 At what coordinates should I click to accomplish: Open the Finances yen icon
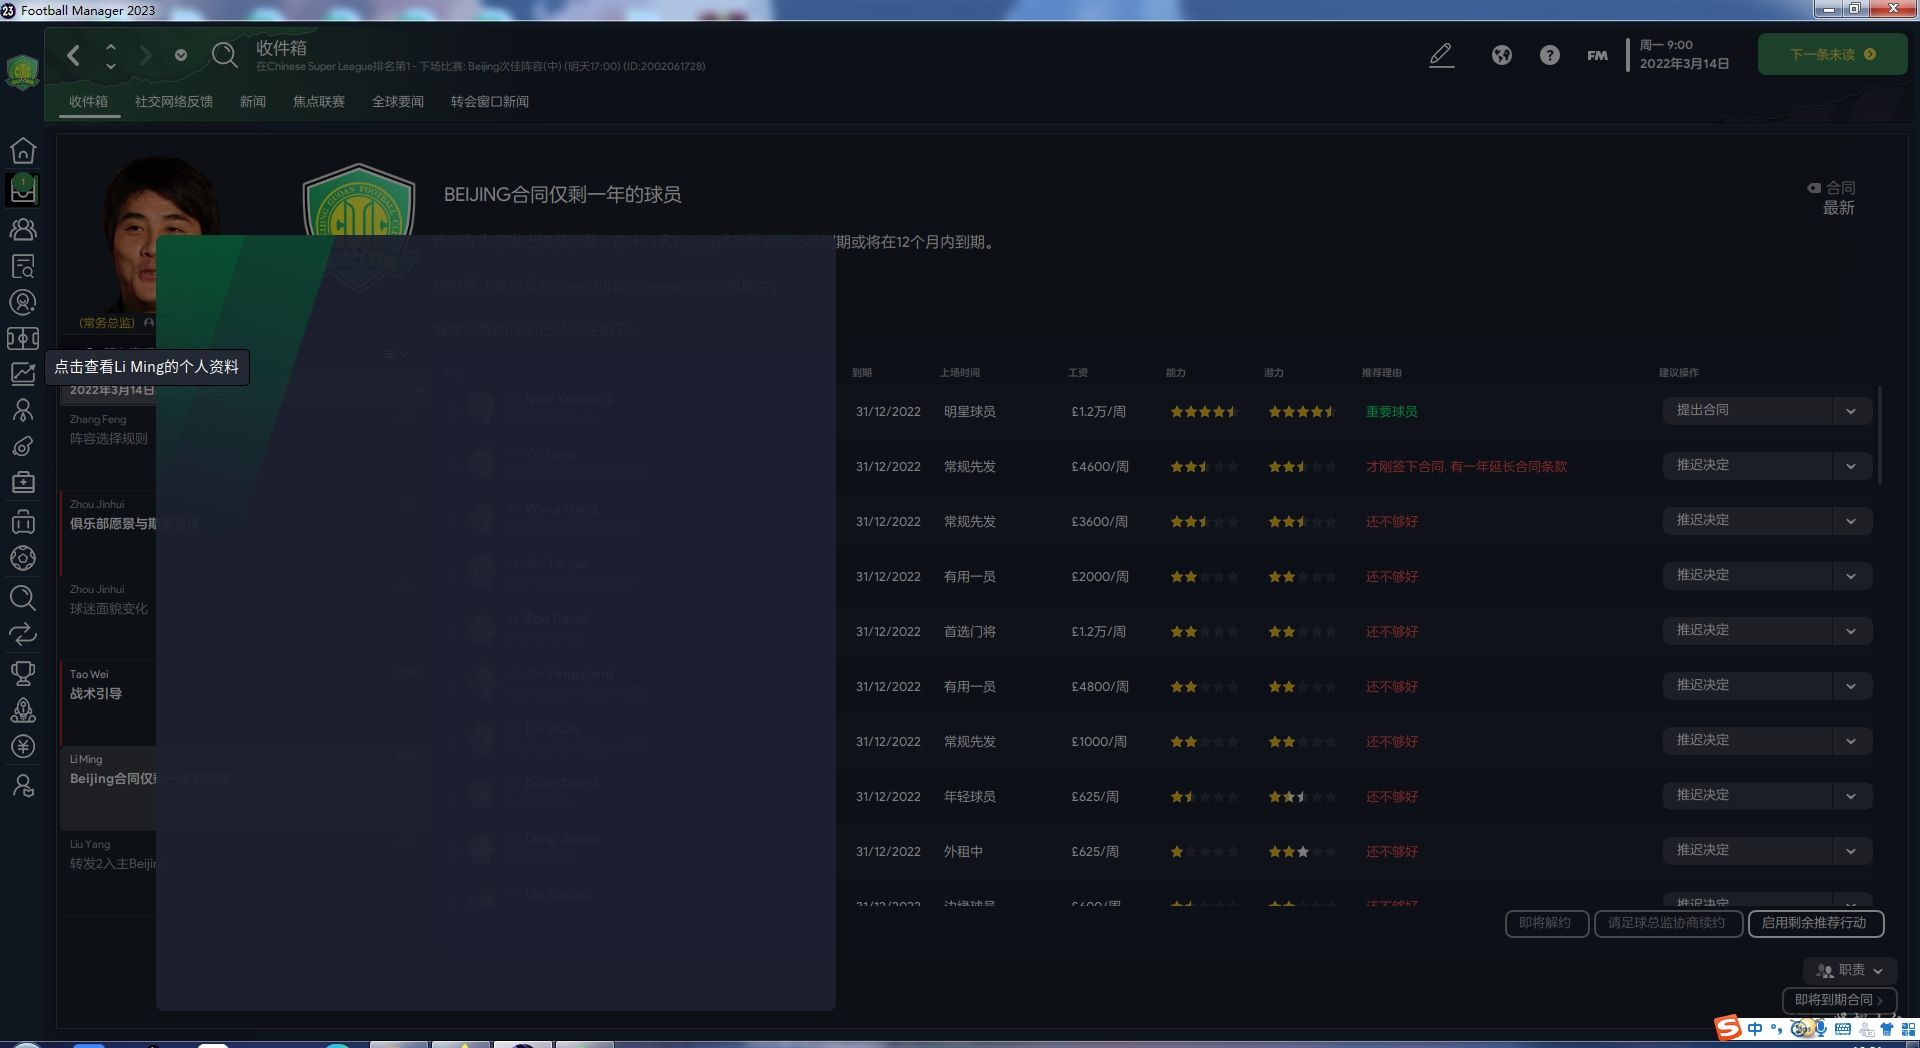23,746
